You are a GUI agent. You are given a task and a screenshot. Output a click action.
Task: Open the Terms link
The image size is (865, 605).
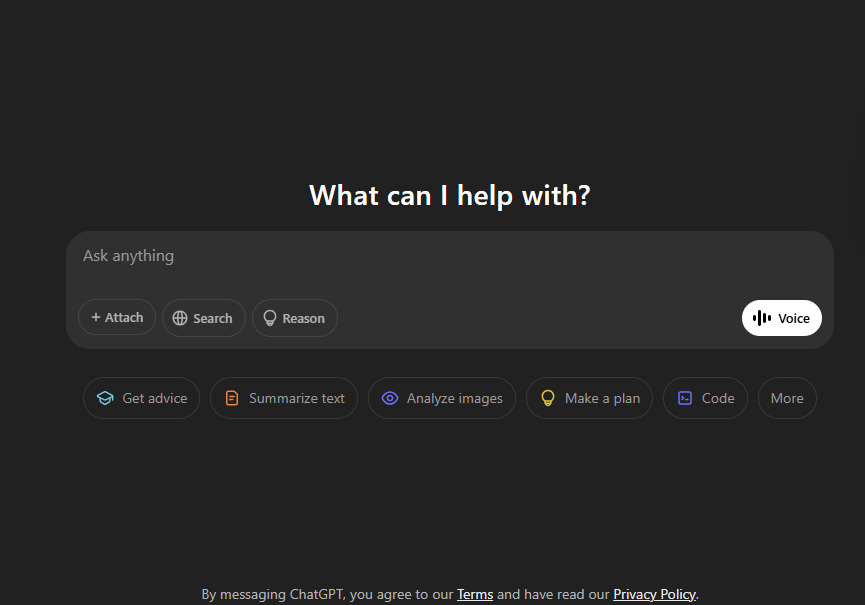click(475, 595)
